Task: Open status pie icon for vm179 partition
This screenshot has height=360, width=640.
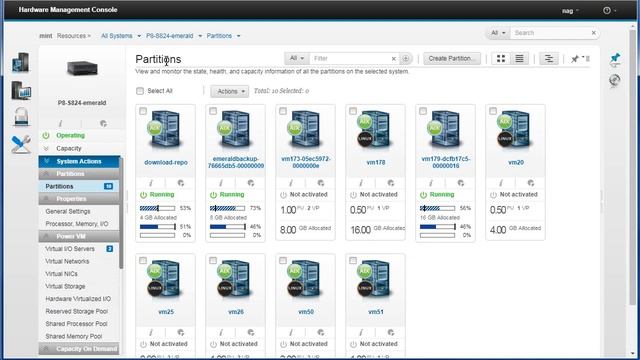Action: 460,183
